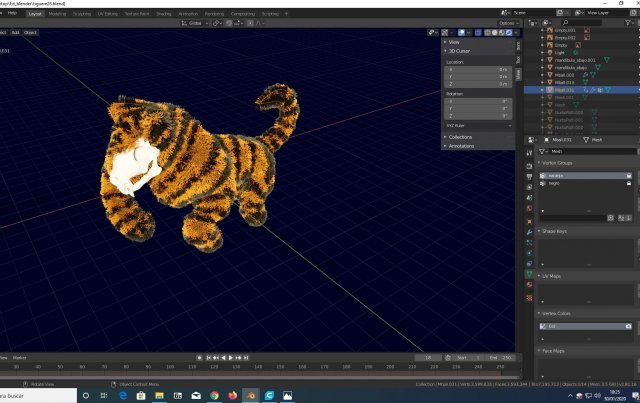Click the 3D cursor Location X field
This screenshot has height=403, width=640.
[x=478, y=70]
